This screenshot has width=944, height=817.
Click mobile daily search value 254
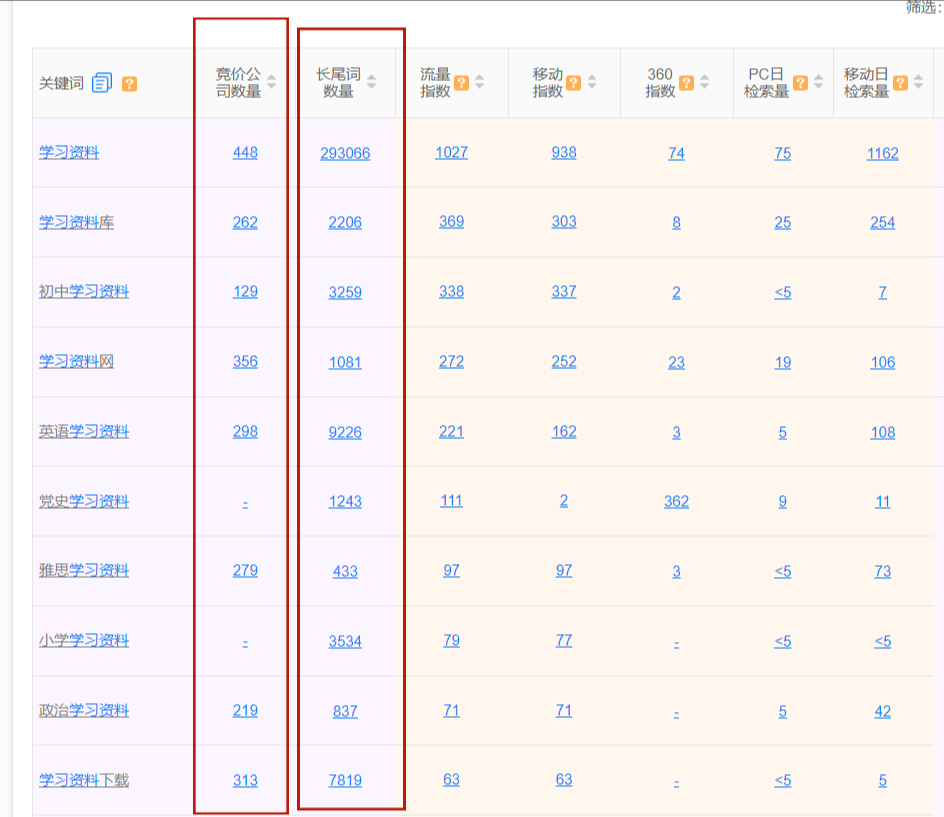click(x=883, y=223)
